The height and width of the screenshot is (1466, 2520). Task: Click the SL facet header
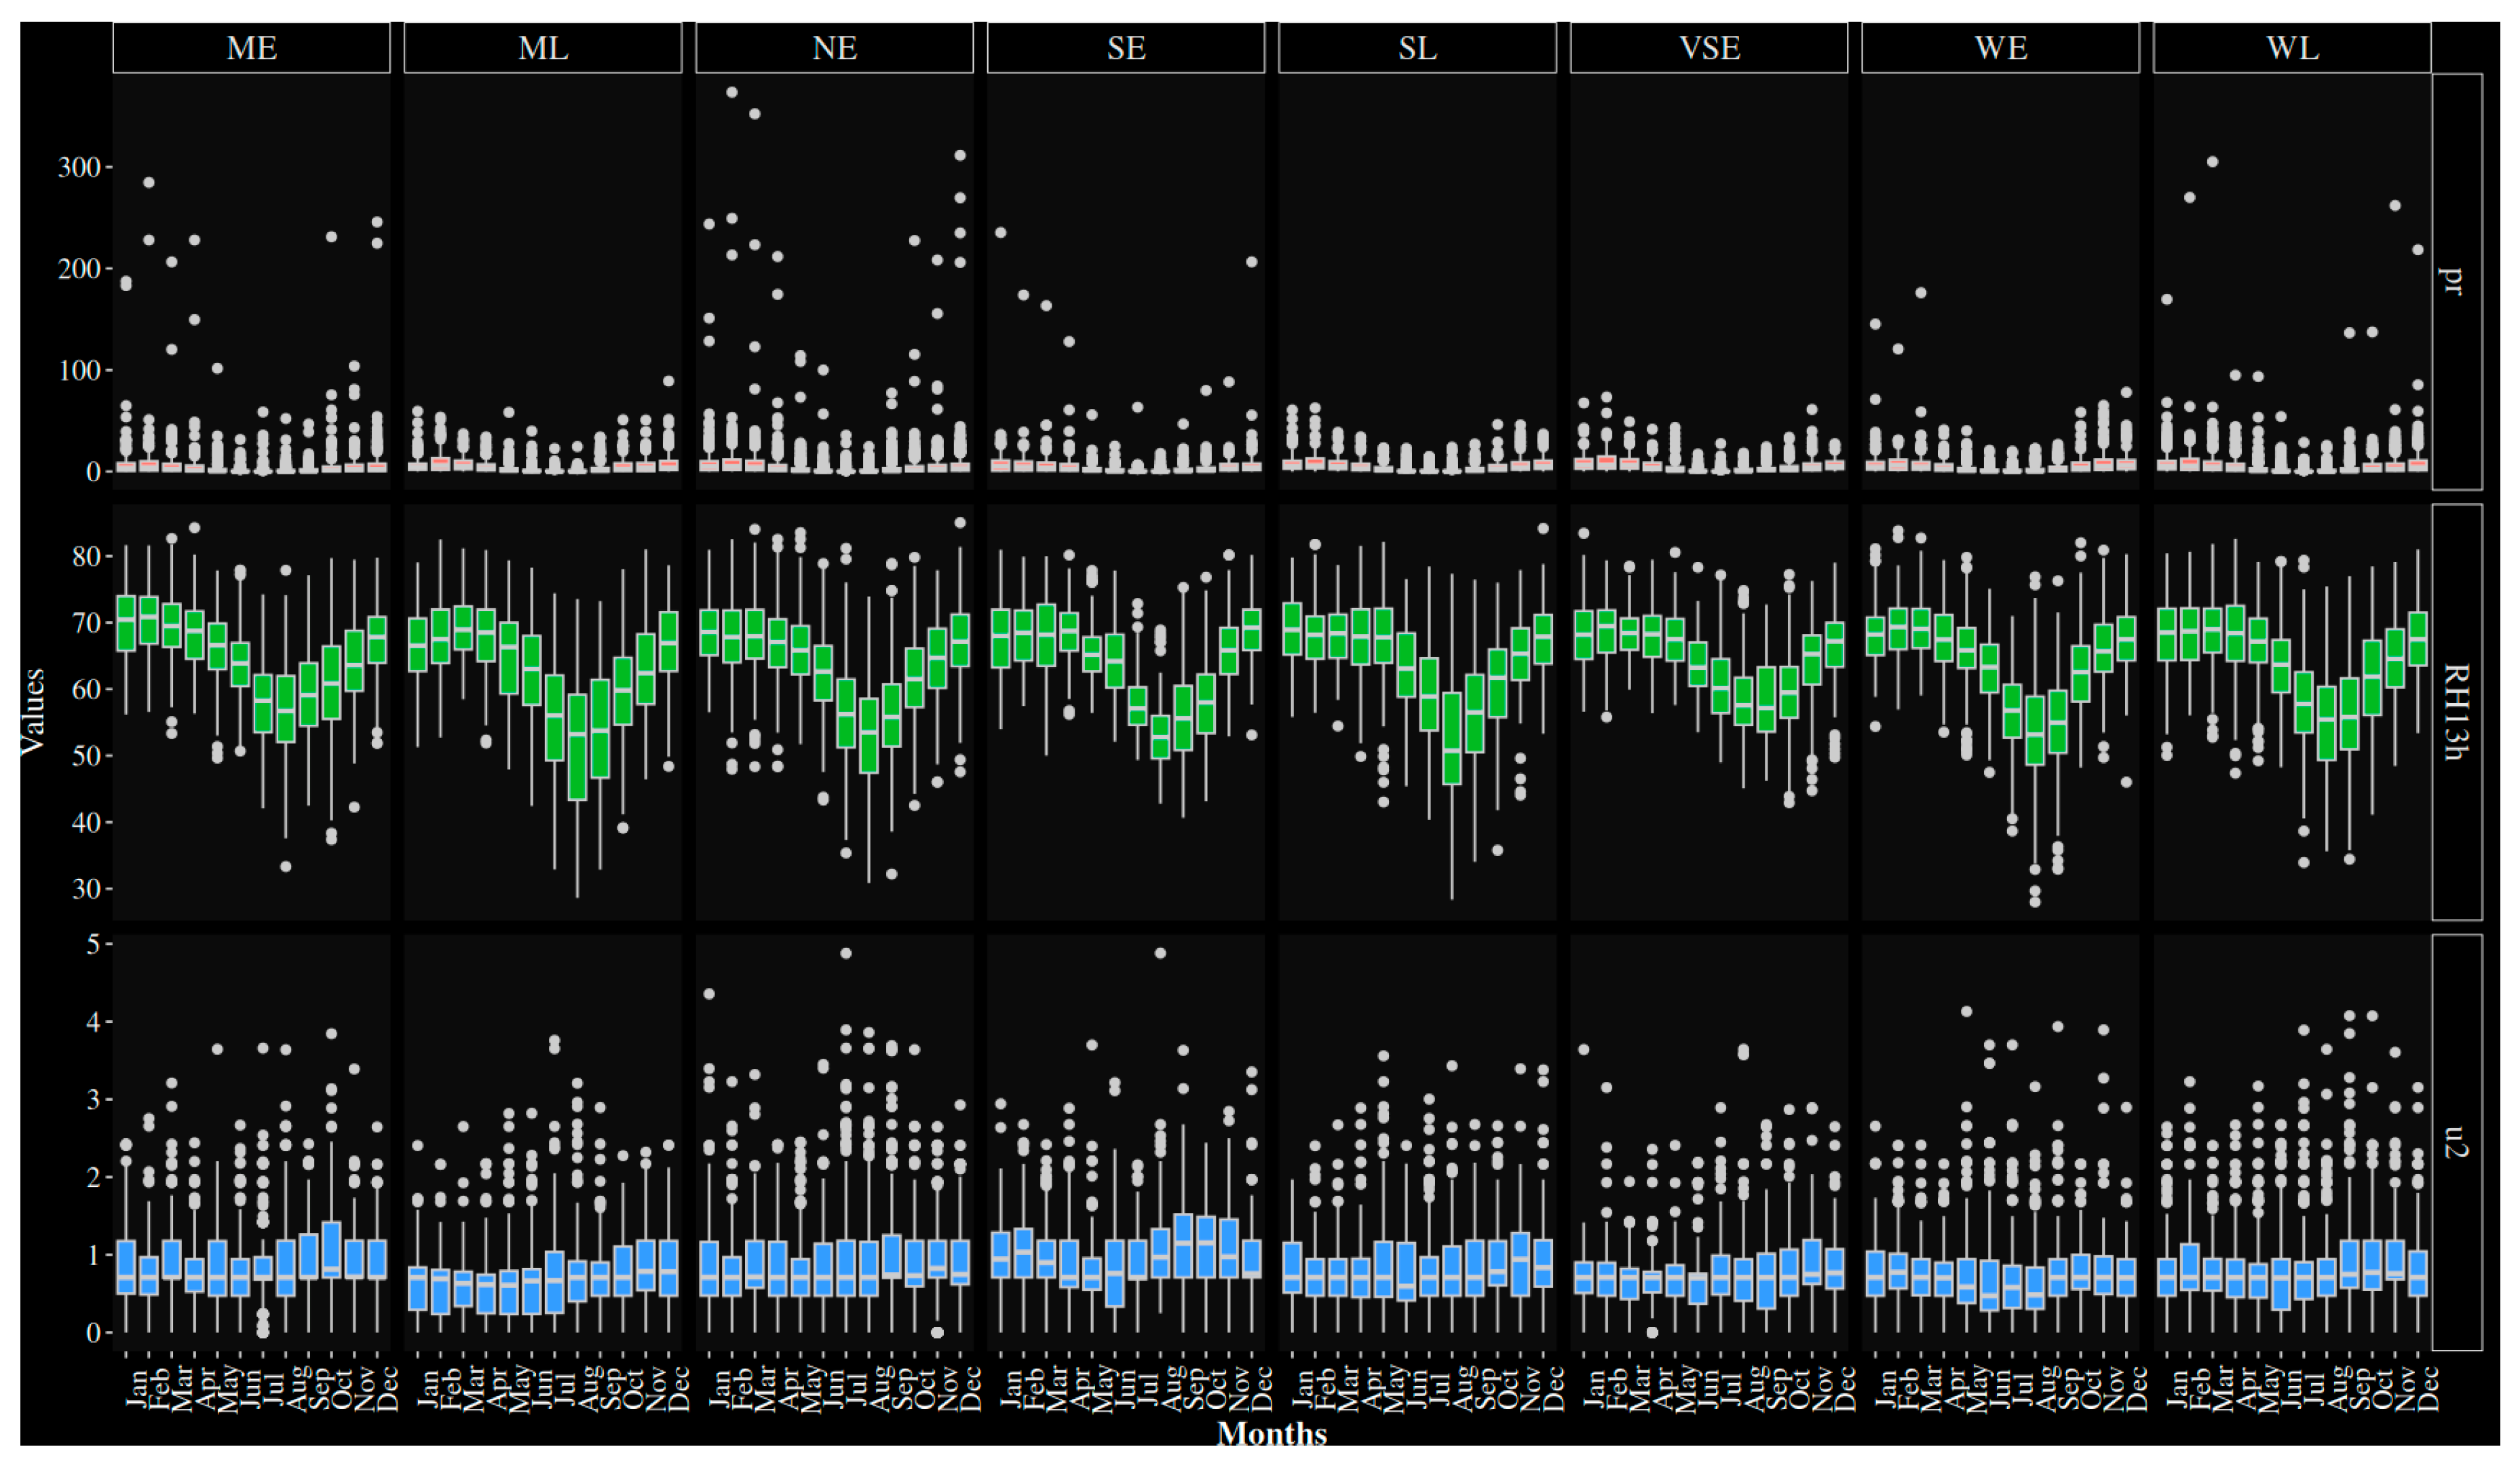[1417, 48]
